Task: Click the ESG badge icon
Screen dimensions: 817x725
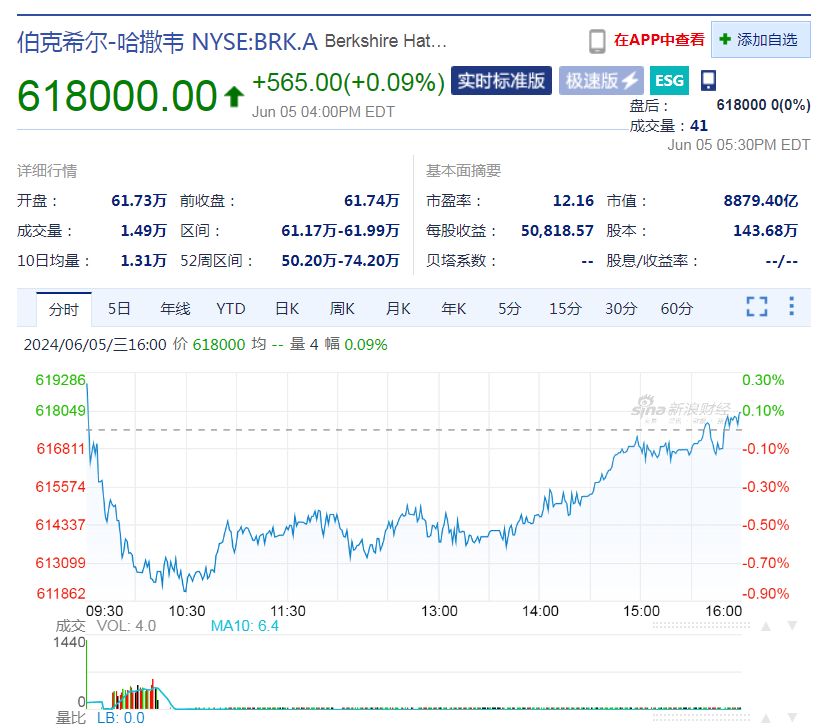Action: coord(669,81)
